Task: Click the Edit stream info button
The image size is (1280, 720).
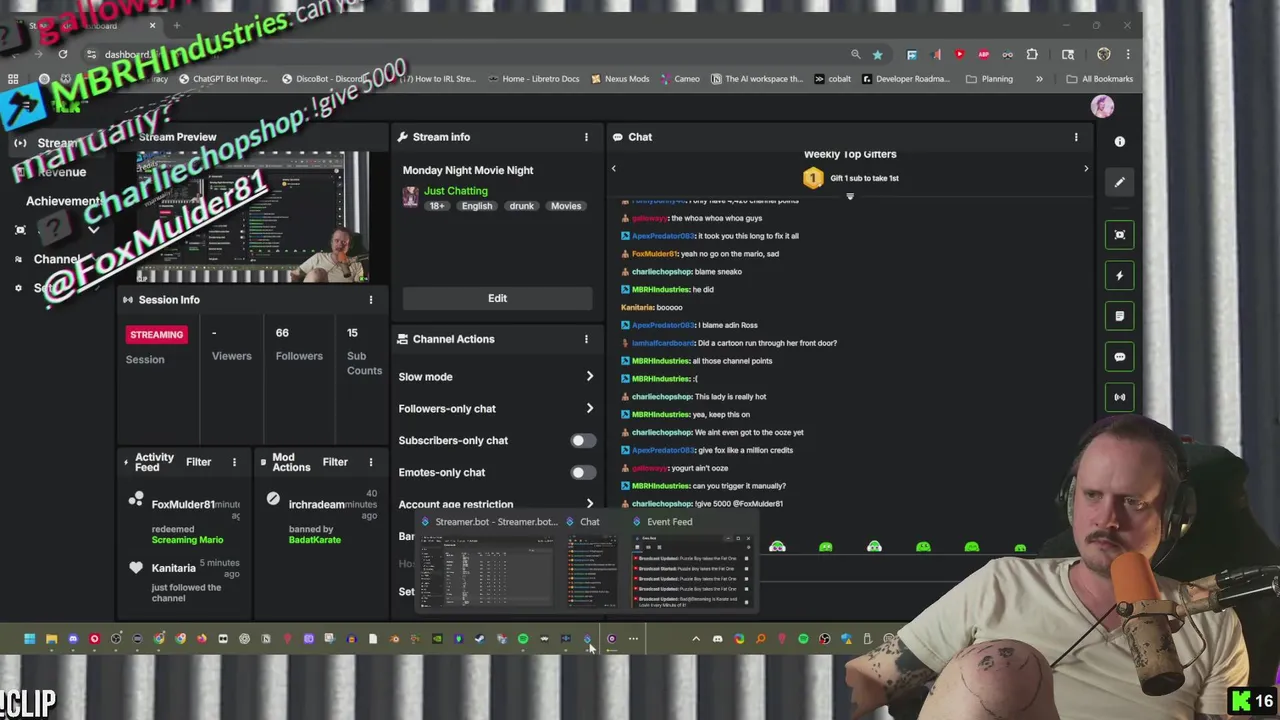Action: click(x=497, y=298)
